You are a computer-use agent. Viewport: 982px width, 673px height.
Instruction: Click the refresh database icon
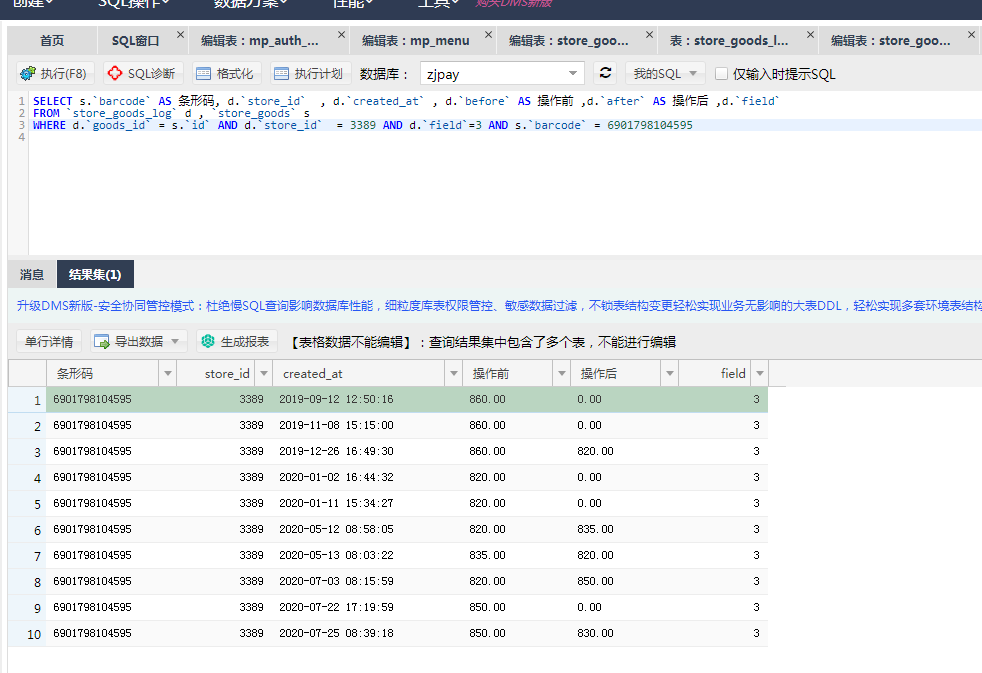[605, 73]
